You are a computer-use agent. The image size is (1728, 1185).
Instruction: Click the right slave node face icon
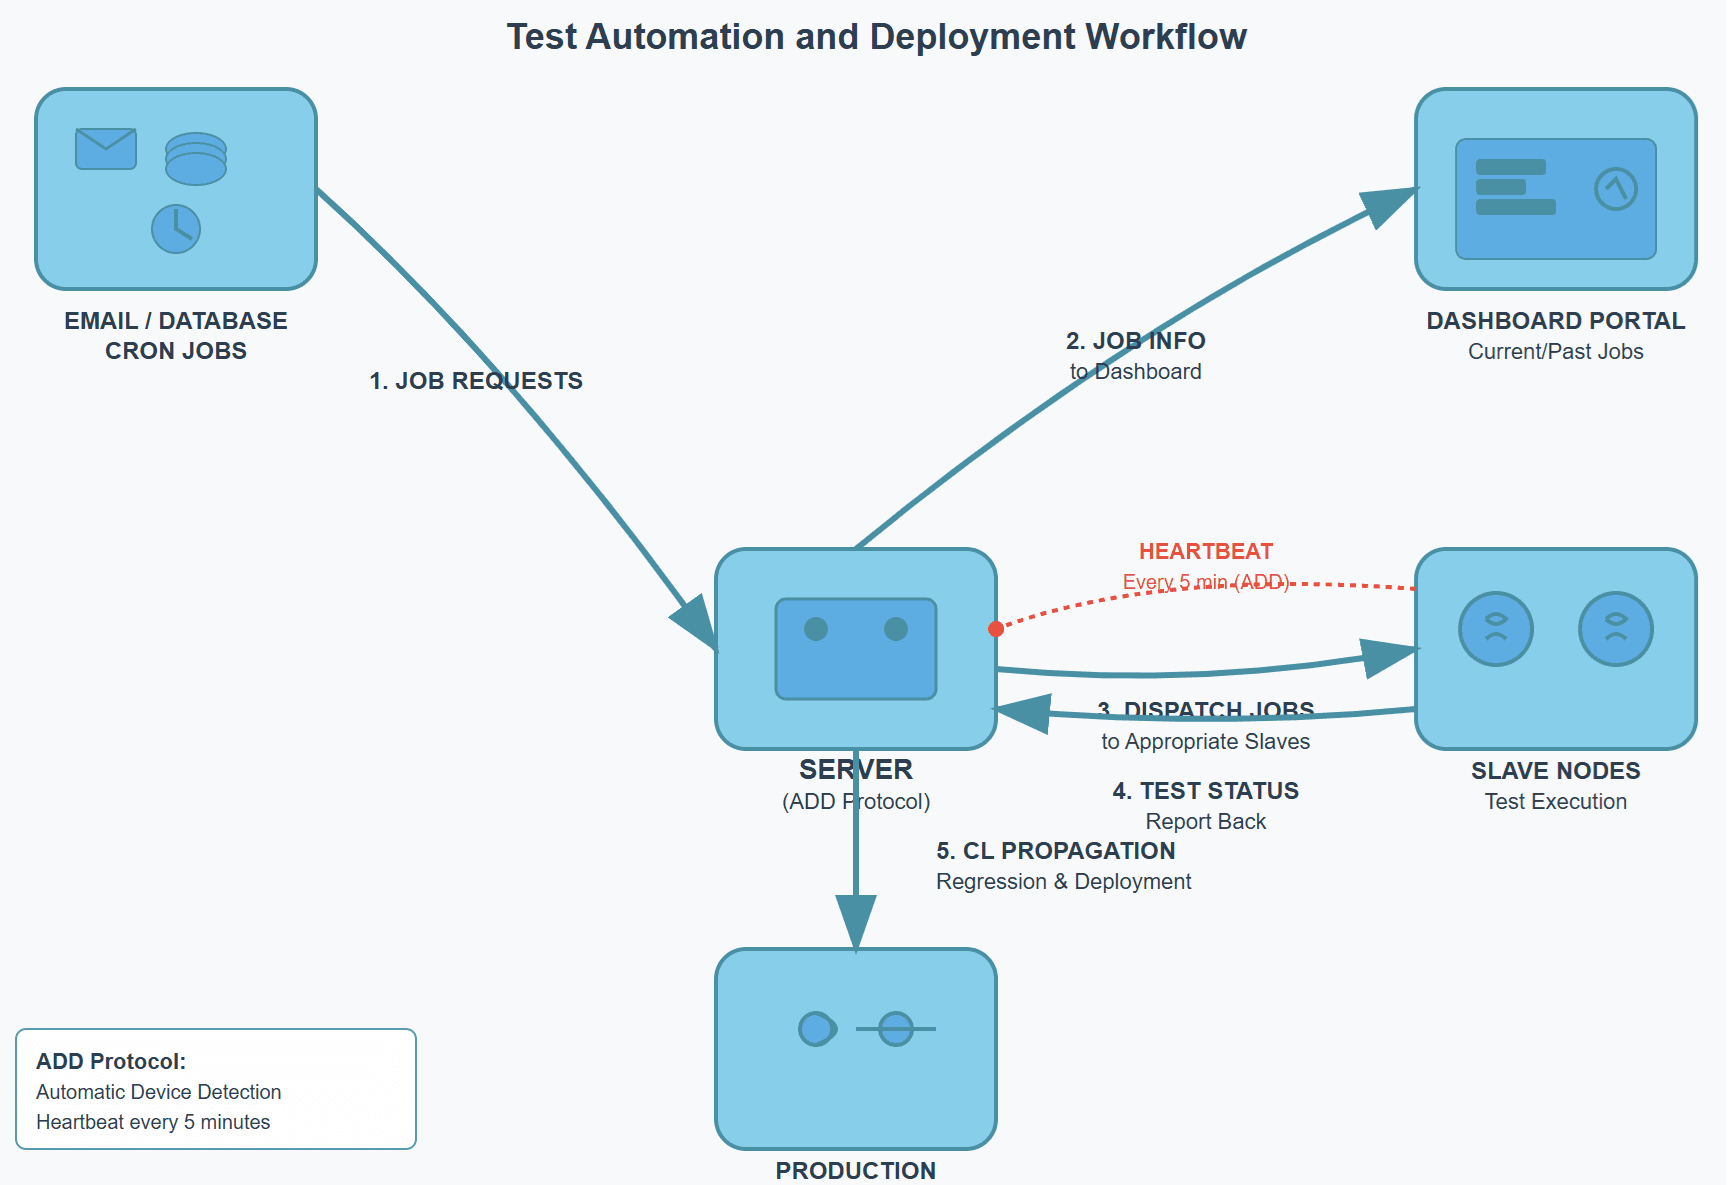pos(1616,629)
